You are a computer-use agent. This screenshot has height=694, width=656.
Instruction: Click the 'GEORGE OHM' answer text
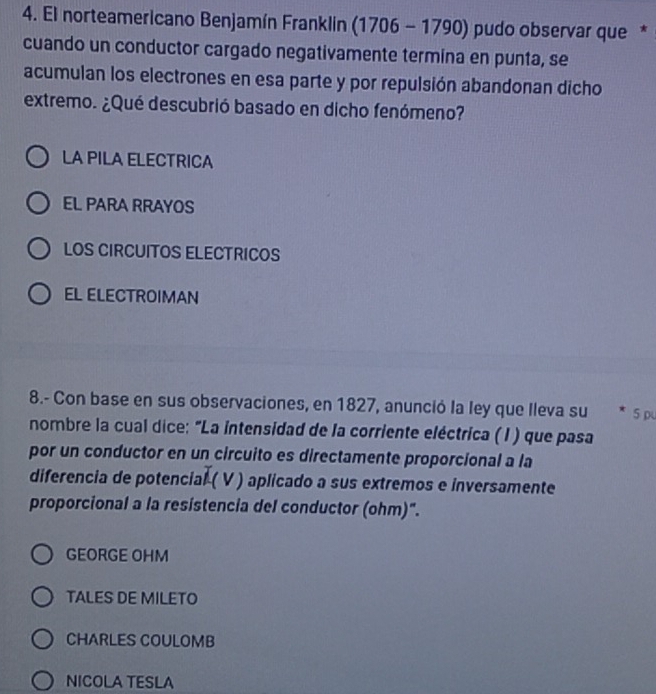pos(117,555)
